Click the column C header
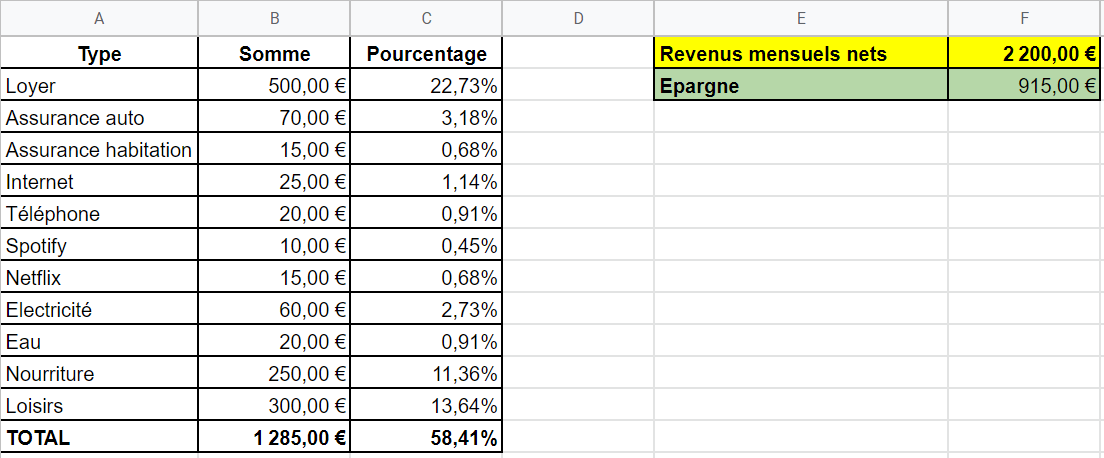This screenshot has width=1104, height=458. 426,18
